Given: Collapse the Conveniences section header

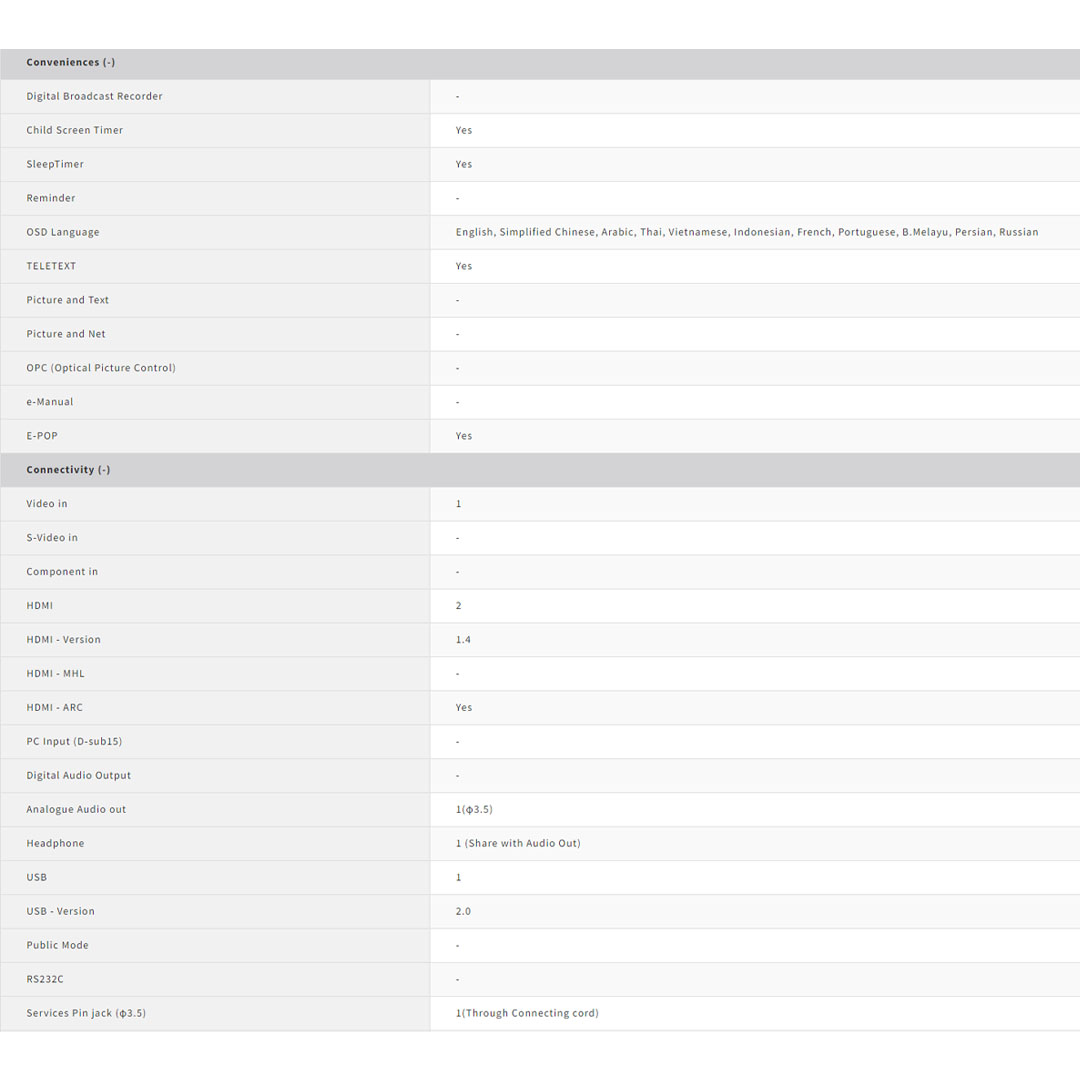Looking at the screenshot, I should point(71,62).
